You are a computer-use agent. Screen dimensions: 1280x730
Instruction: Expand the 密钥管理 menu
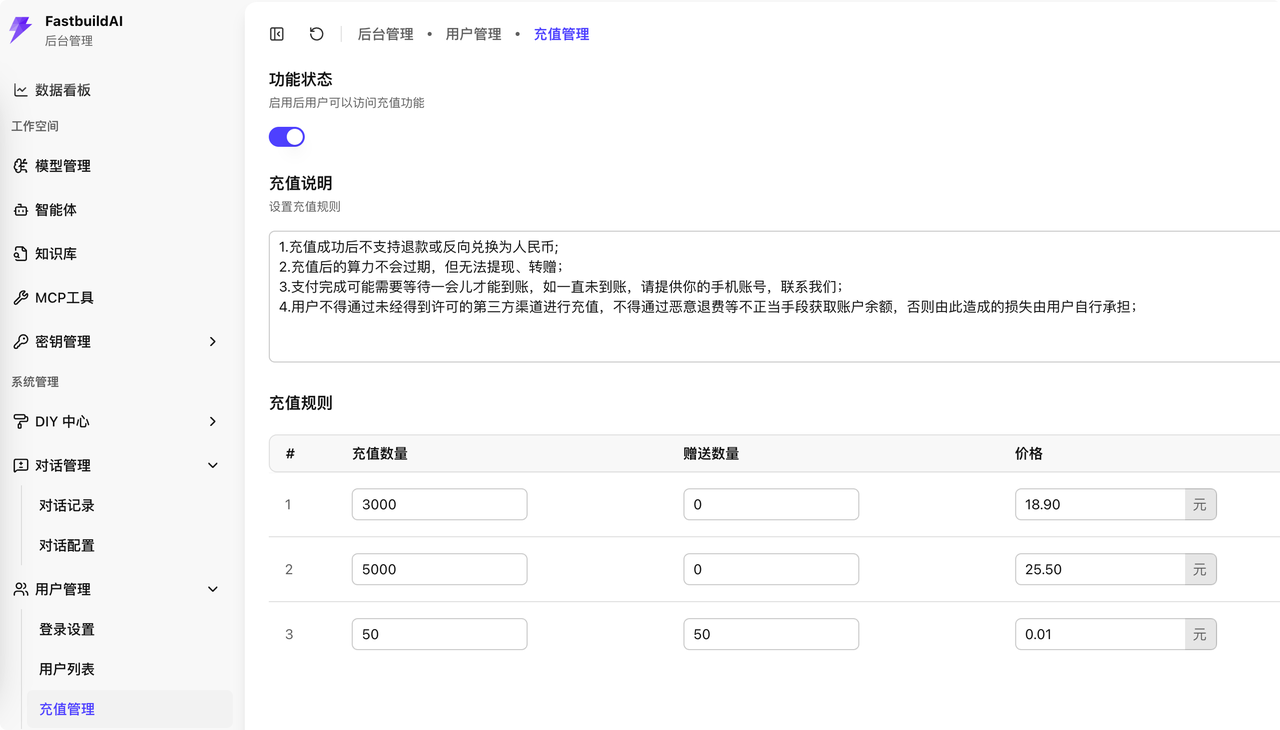tap(62, 341)
